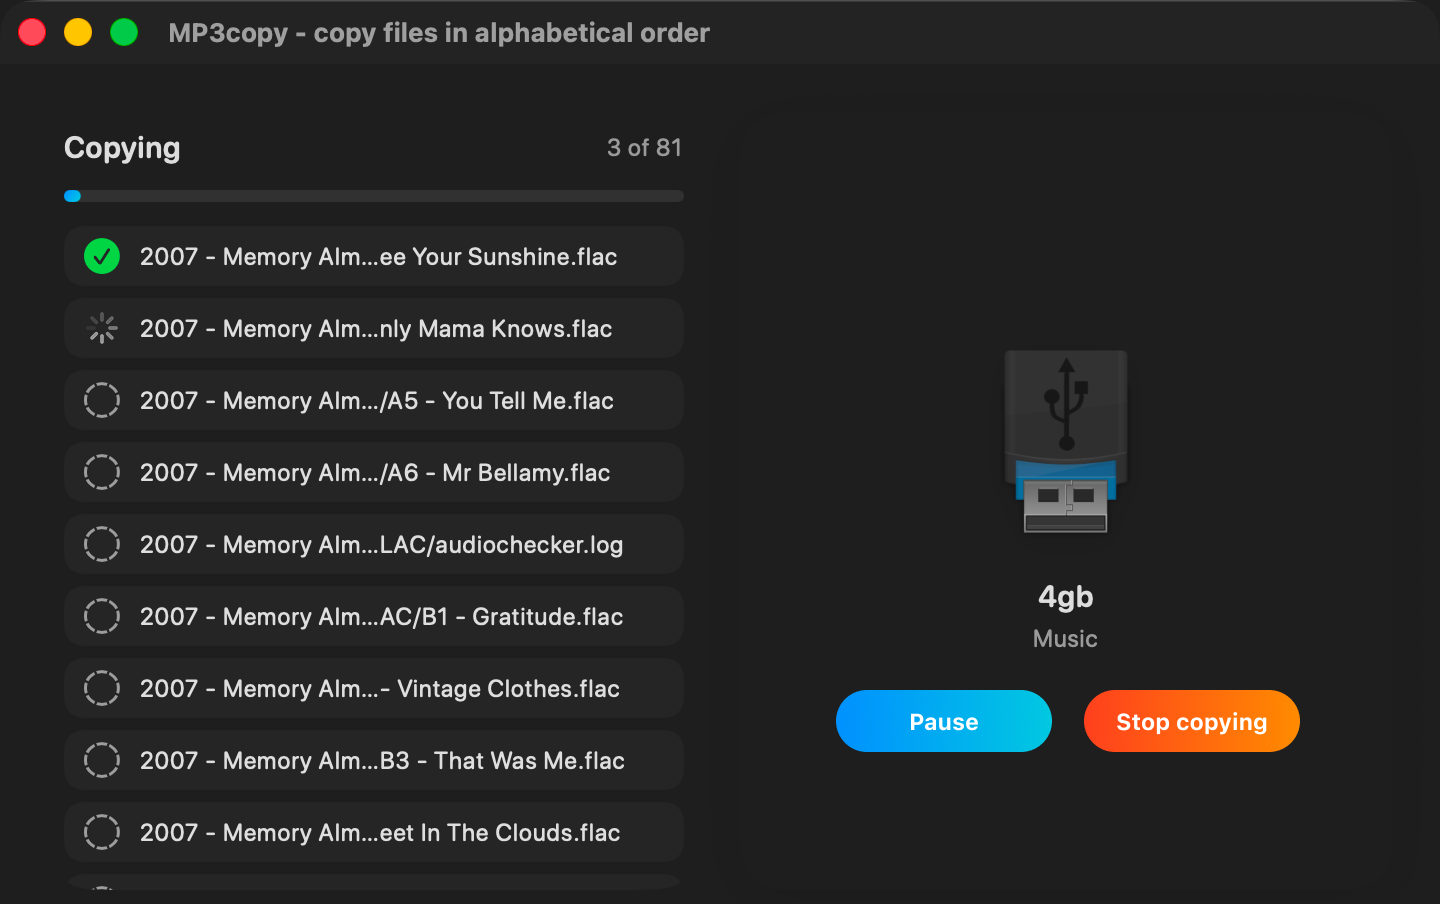Pause the copy operation
Image resolution: width=1440 pixels, height=904 pixels.
tap(944, 721)
